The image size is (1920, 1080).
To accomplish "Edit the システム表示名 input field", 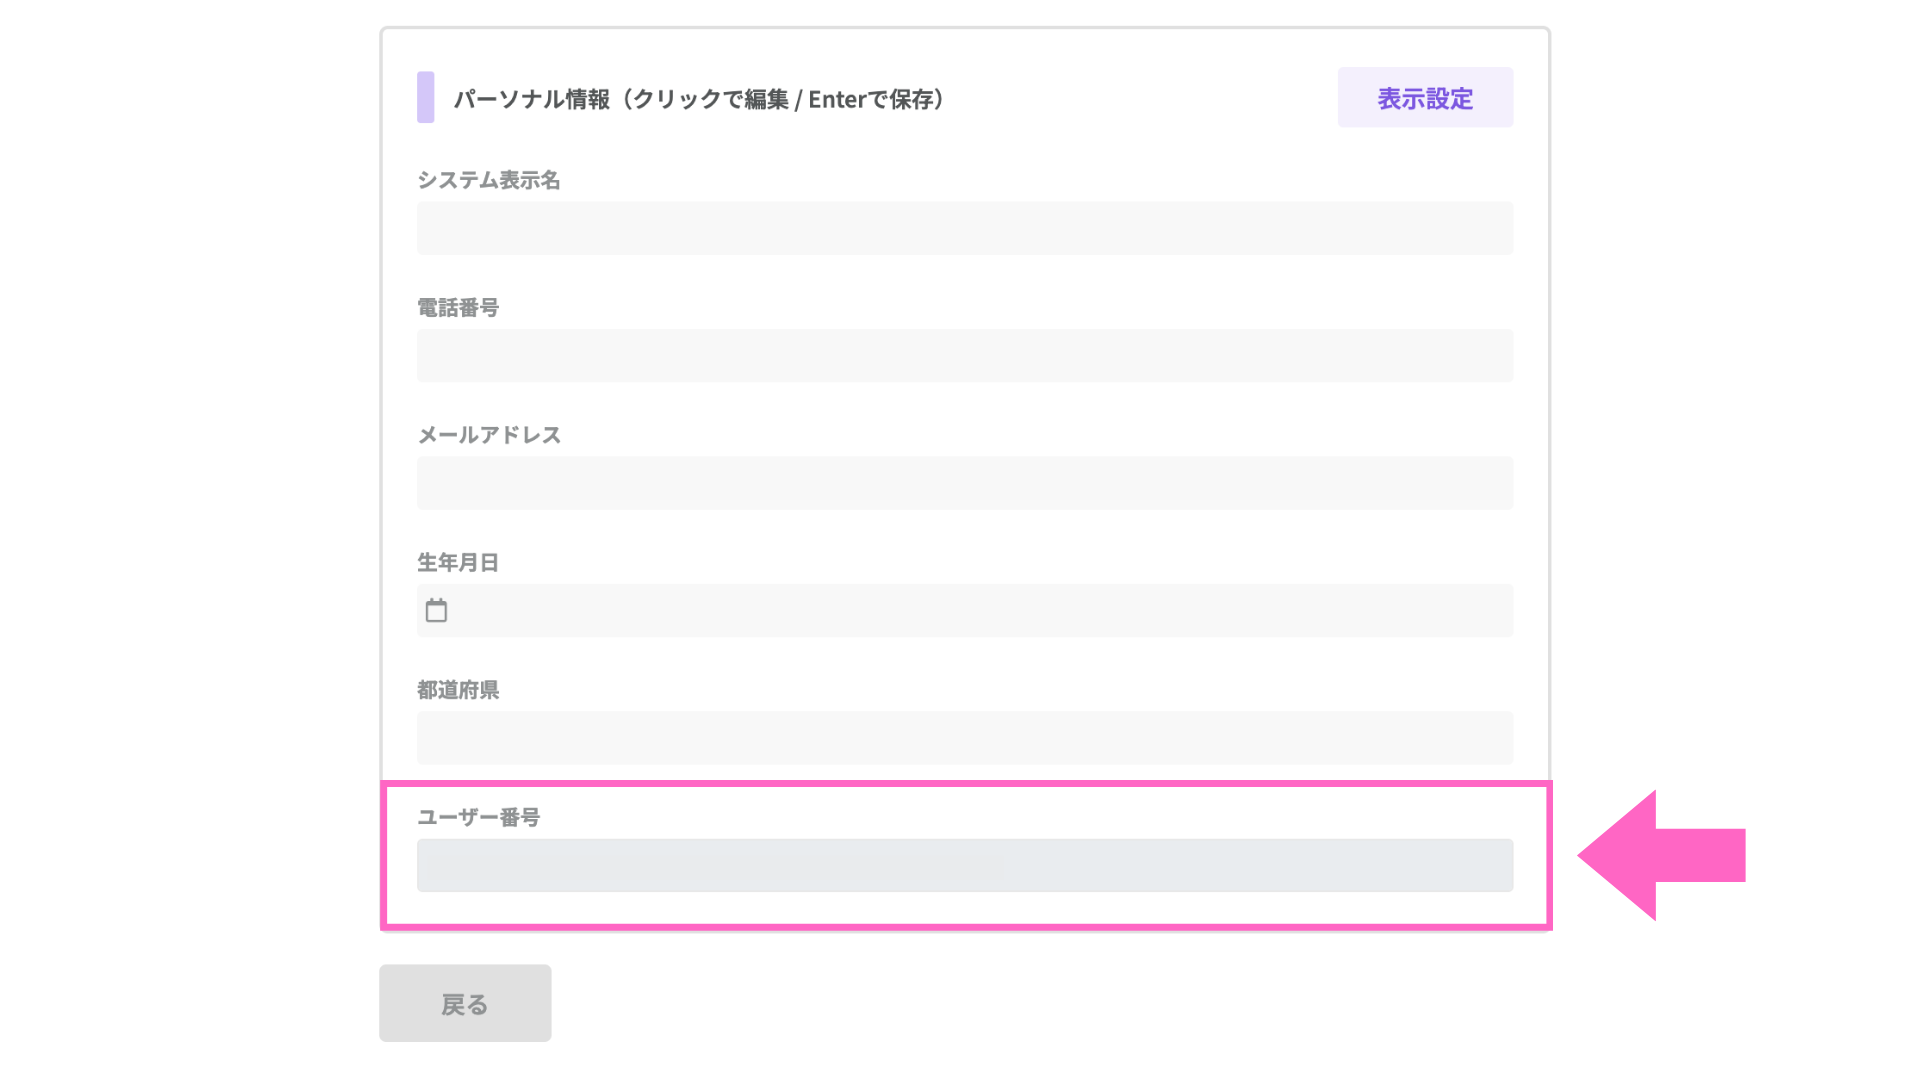I will pyautogui.click(x=964, y=228).
